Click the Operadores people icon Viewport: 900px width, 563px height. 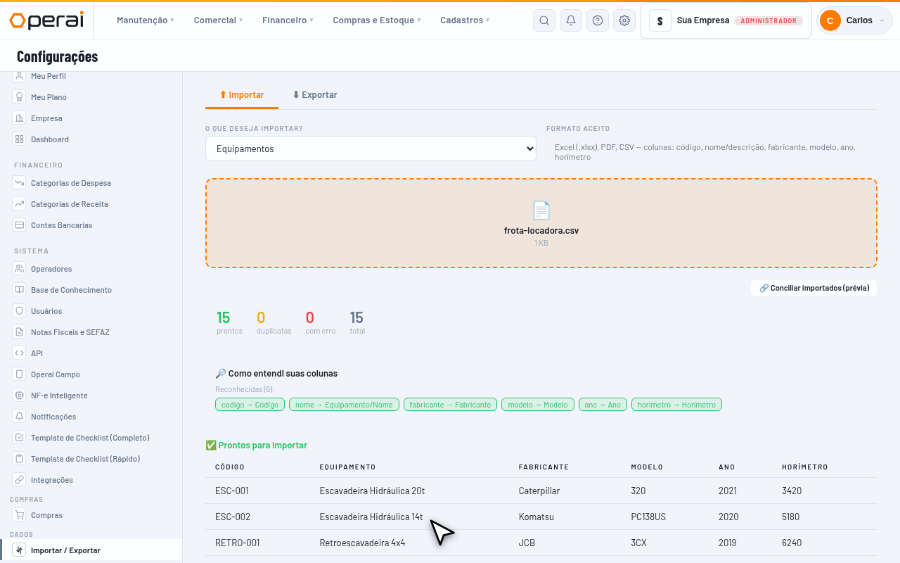(x=19, y=269)
